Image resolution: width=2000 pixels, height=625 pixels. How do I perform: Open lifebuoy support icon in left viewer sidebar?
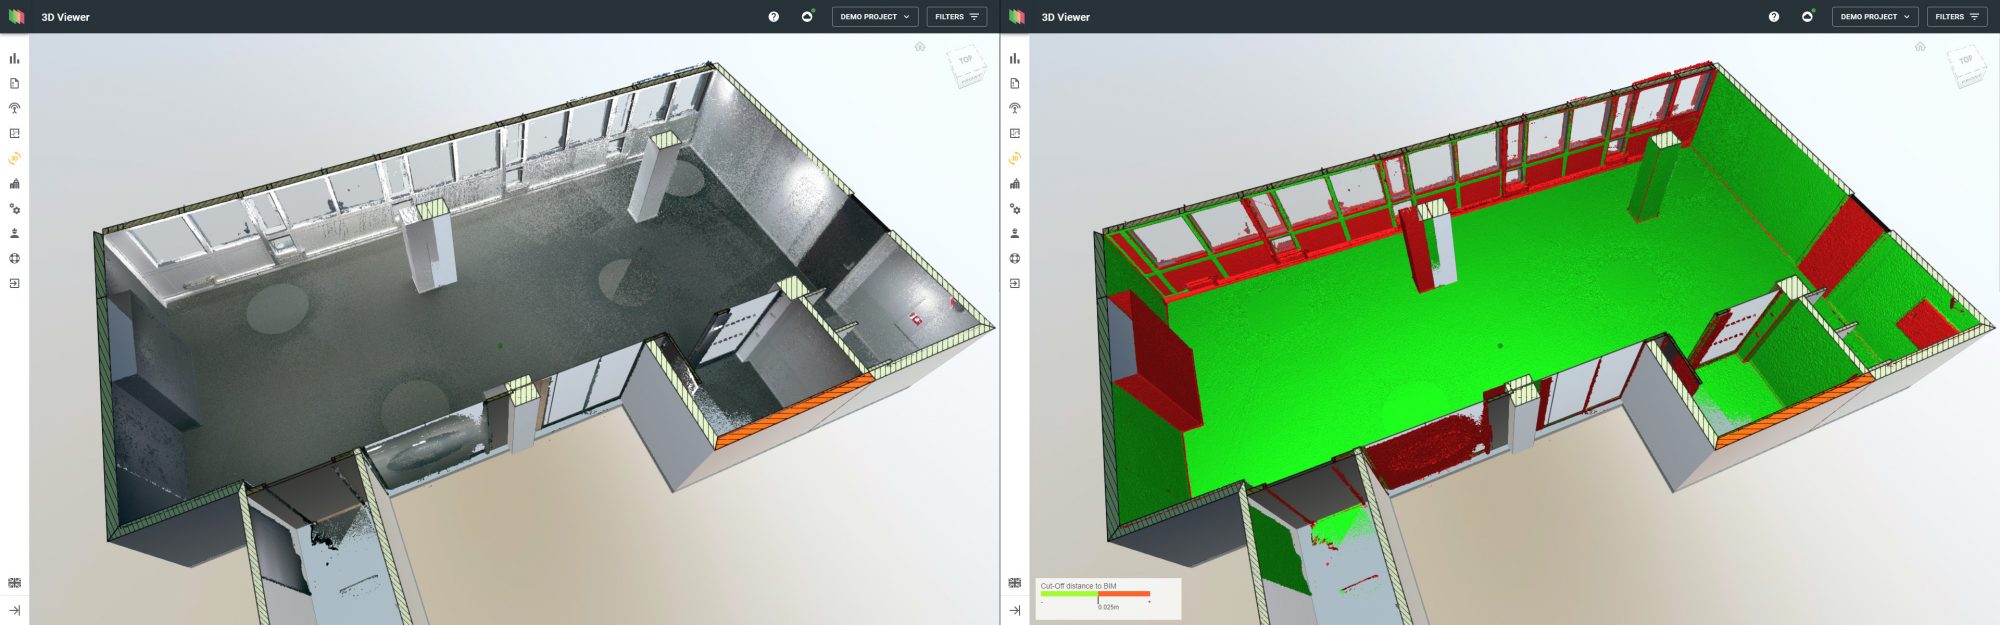[x=14, y=259]
